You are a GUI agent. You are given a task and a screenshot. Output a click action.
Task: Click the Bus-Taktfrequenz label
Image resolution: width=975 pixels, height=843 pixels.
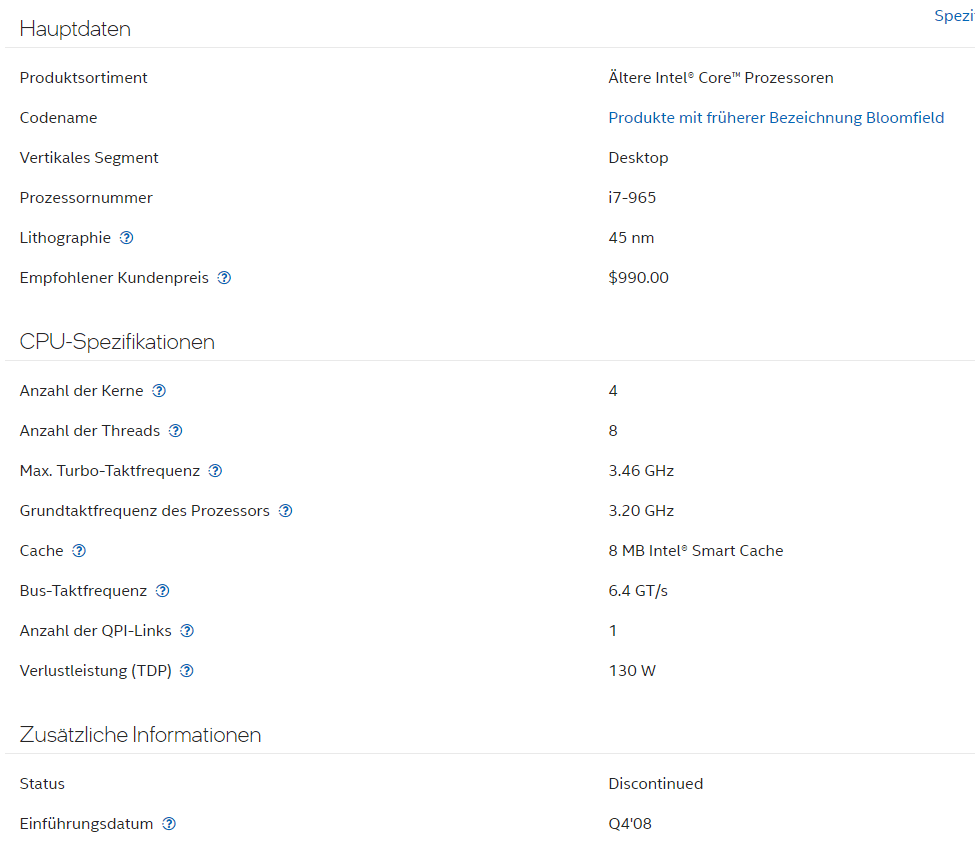[x=83, y=591]
